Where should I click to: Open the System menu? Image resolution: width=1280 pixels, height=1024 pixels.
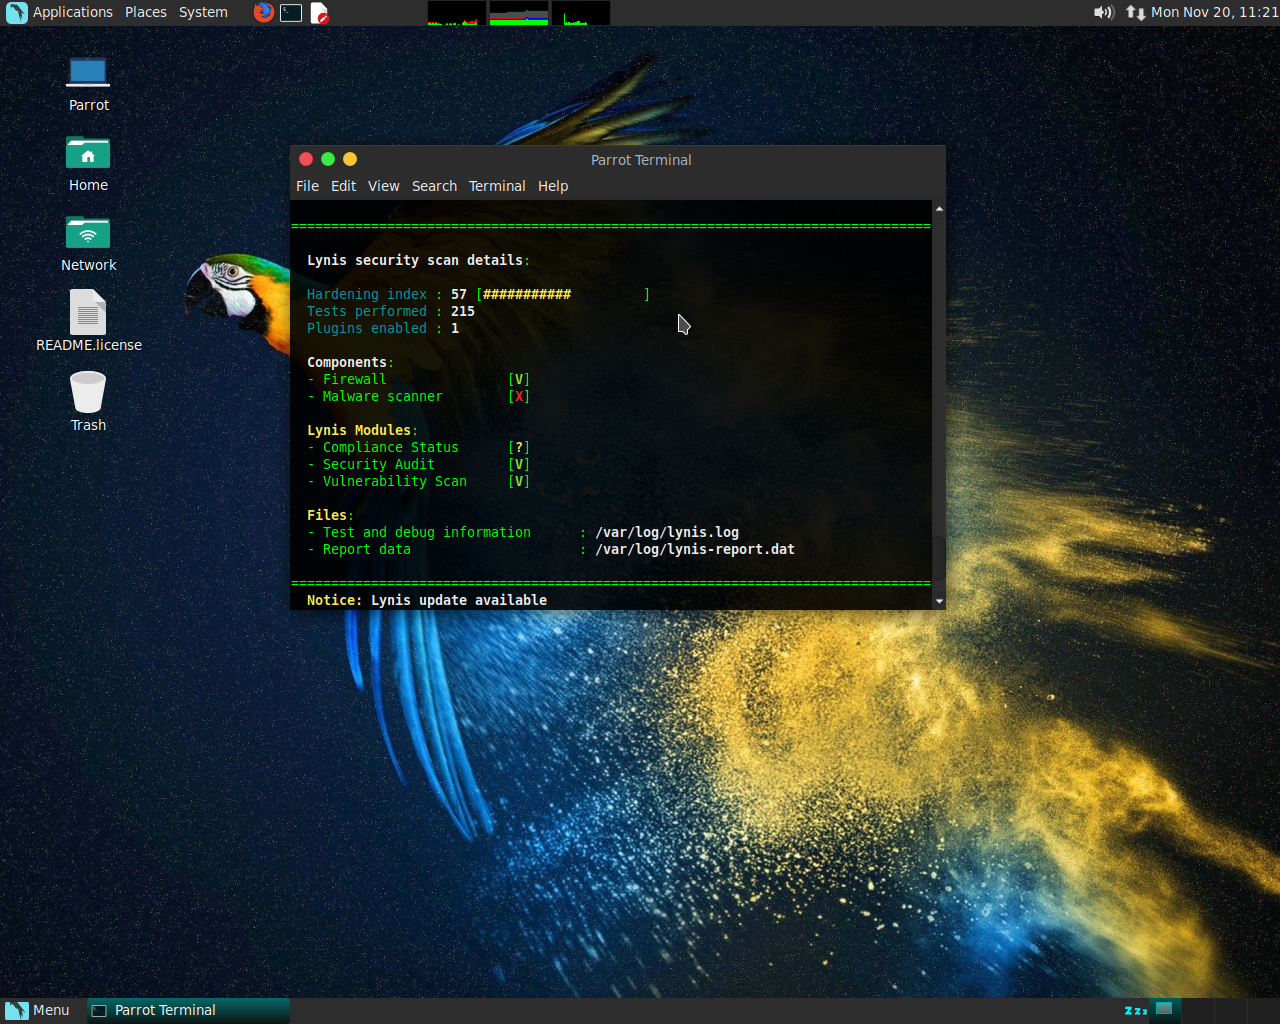203,12
